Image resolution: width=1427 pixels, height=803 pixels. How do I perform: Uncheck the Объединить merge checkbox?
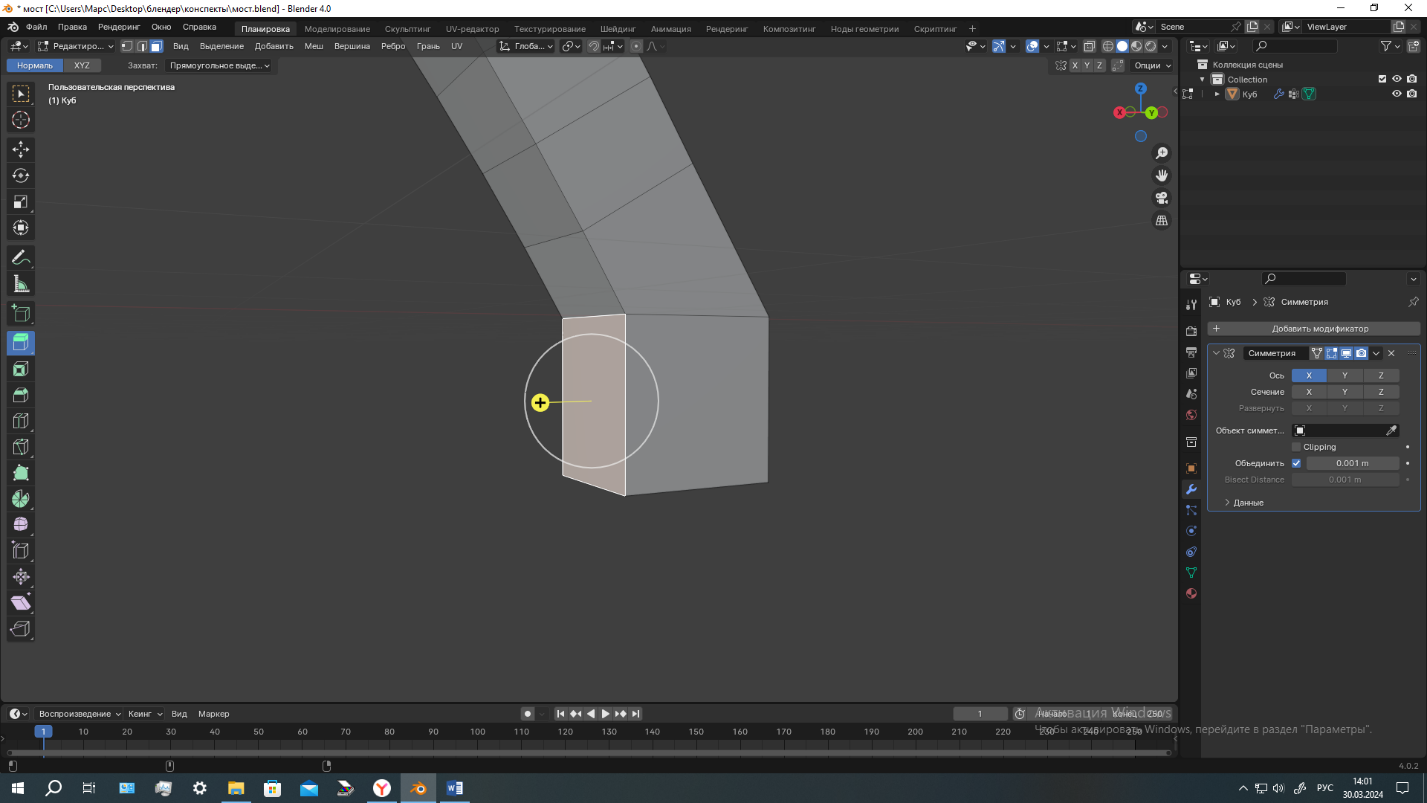(1297, 463)
